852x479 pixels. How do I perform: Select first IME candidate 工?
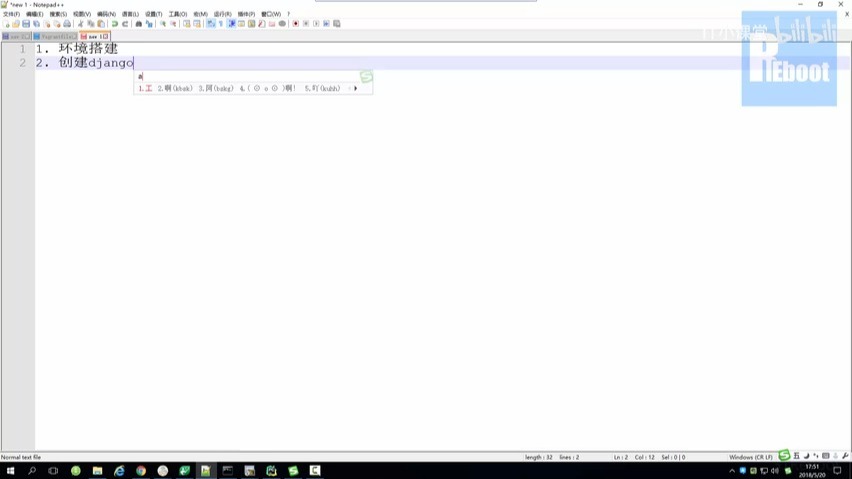click(x=146, y=88)
